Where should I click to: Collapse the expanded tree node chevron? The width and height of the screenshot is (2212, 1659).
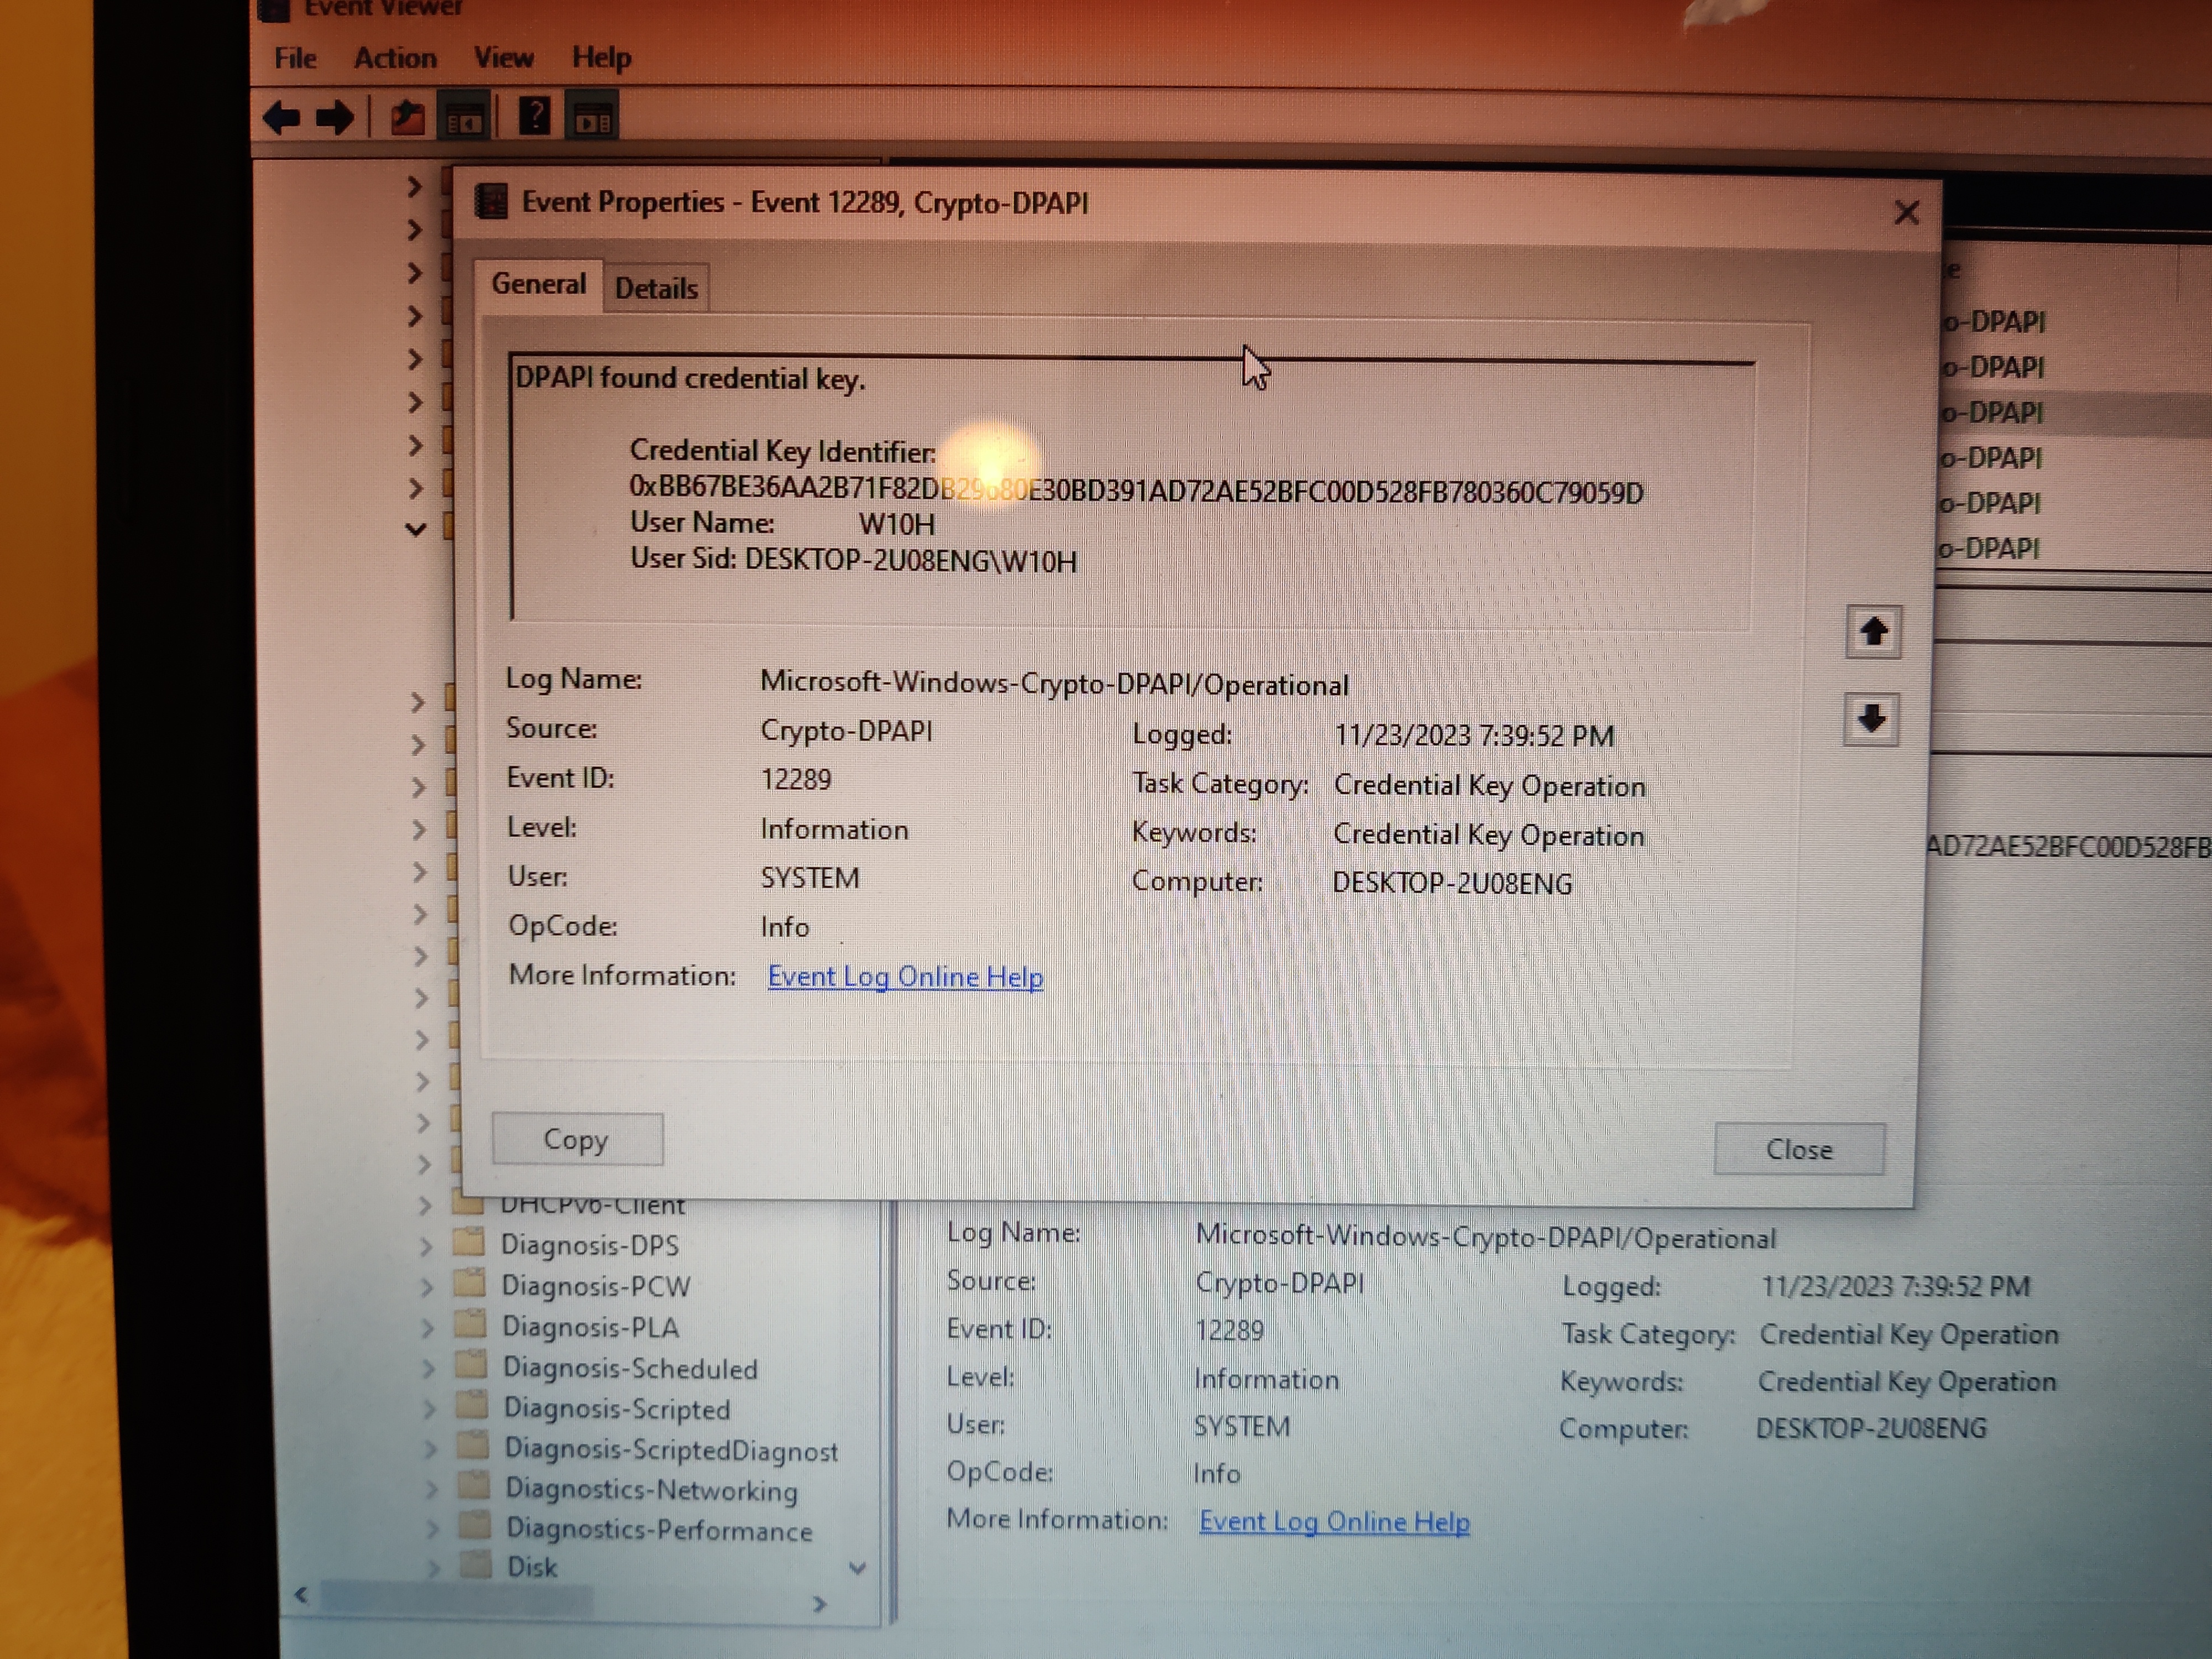pos(415,529)
